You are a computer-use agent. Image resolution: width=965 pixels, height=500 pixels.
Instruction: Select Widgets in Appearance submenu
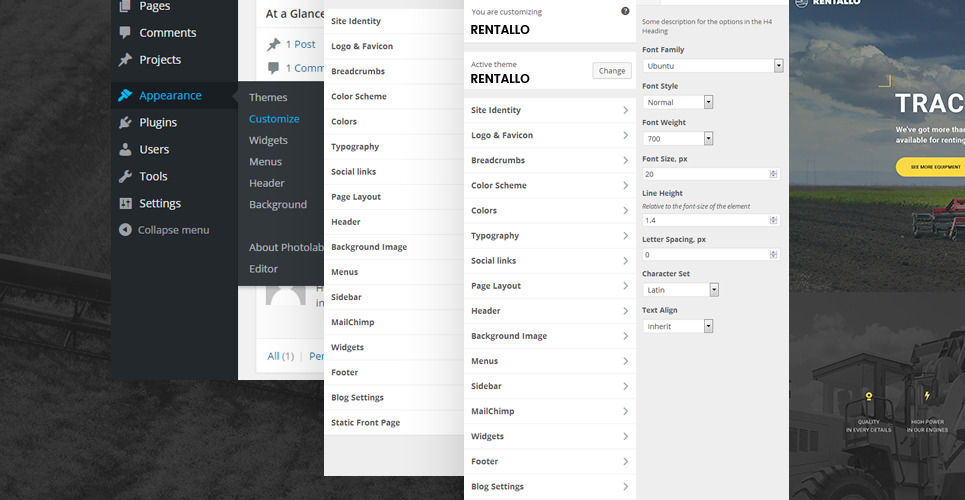[x=268, y=141]
